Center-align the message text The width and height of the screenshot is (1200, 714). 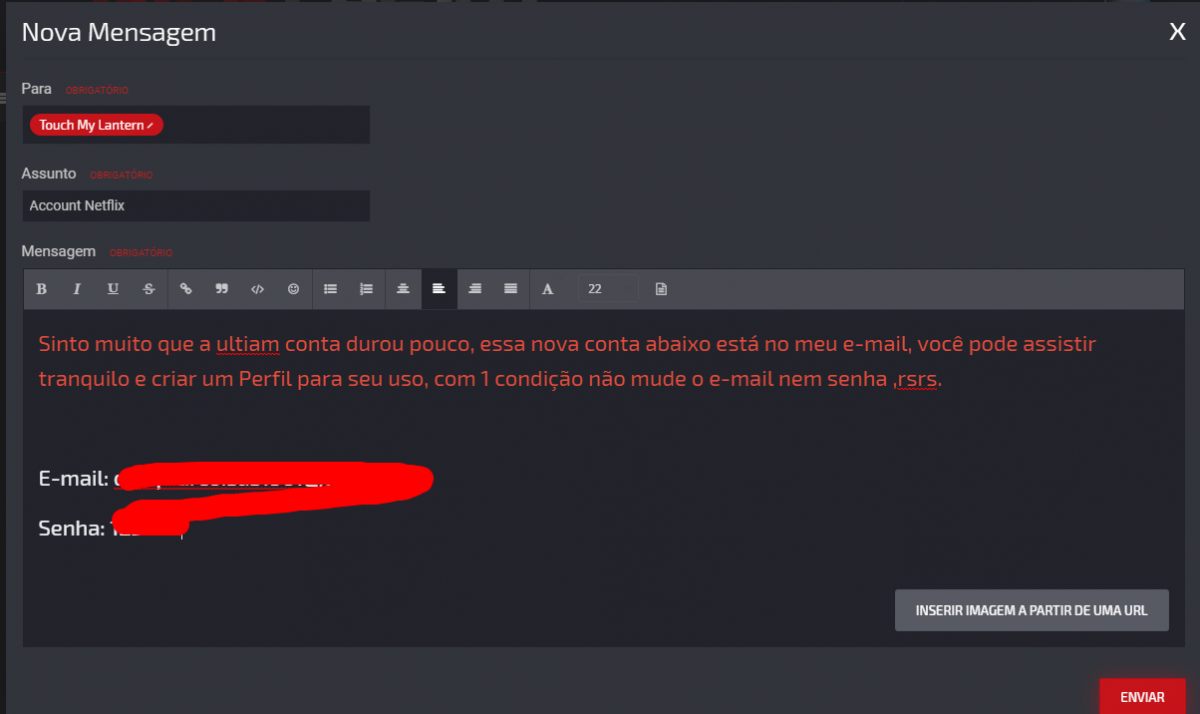click(403, 289)
